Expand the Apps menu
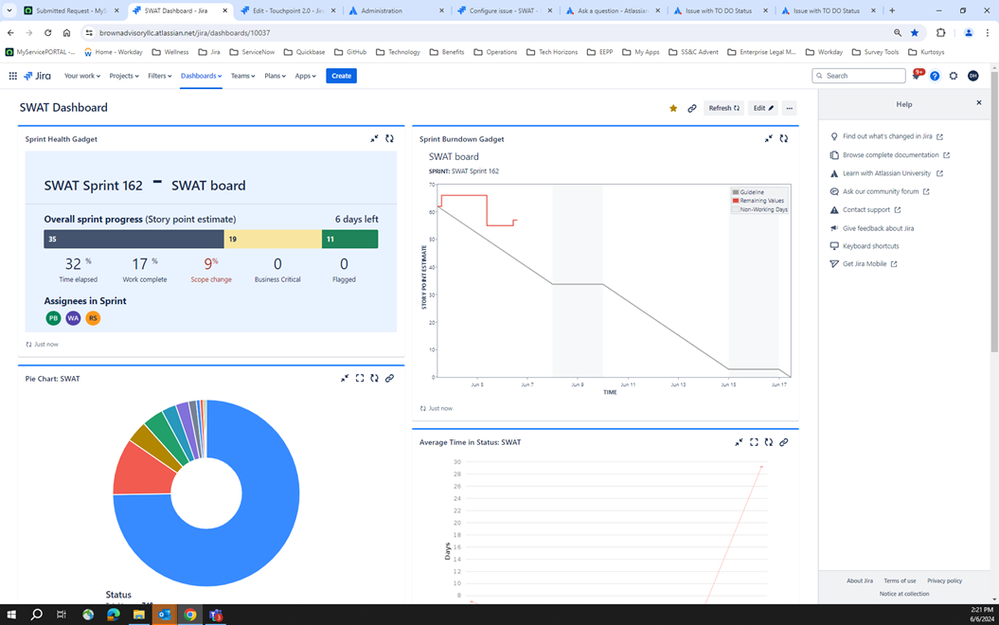This screenshot has height=625, width=999. tap(305, 76)
